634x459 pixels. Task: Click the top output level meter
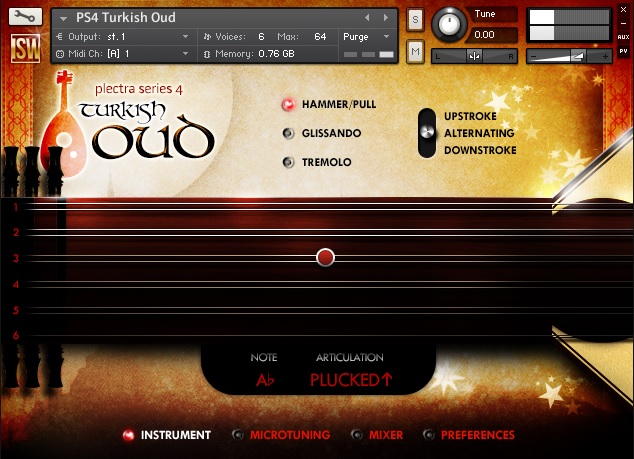[x=569, y=17]
